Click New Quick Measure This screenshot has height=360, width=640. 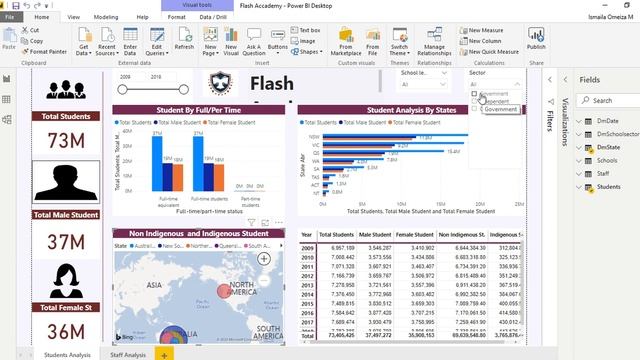click(x=489, y=52)
